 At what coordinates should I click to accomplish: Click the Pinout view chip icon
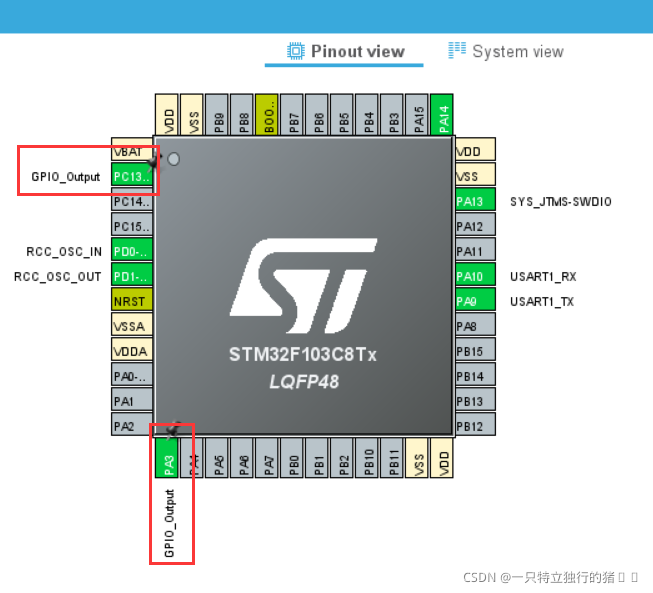[x=296, y=51]
